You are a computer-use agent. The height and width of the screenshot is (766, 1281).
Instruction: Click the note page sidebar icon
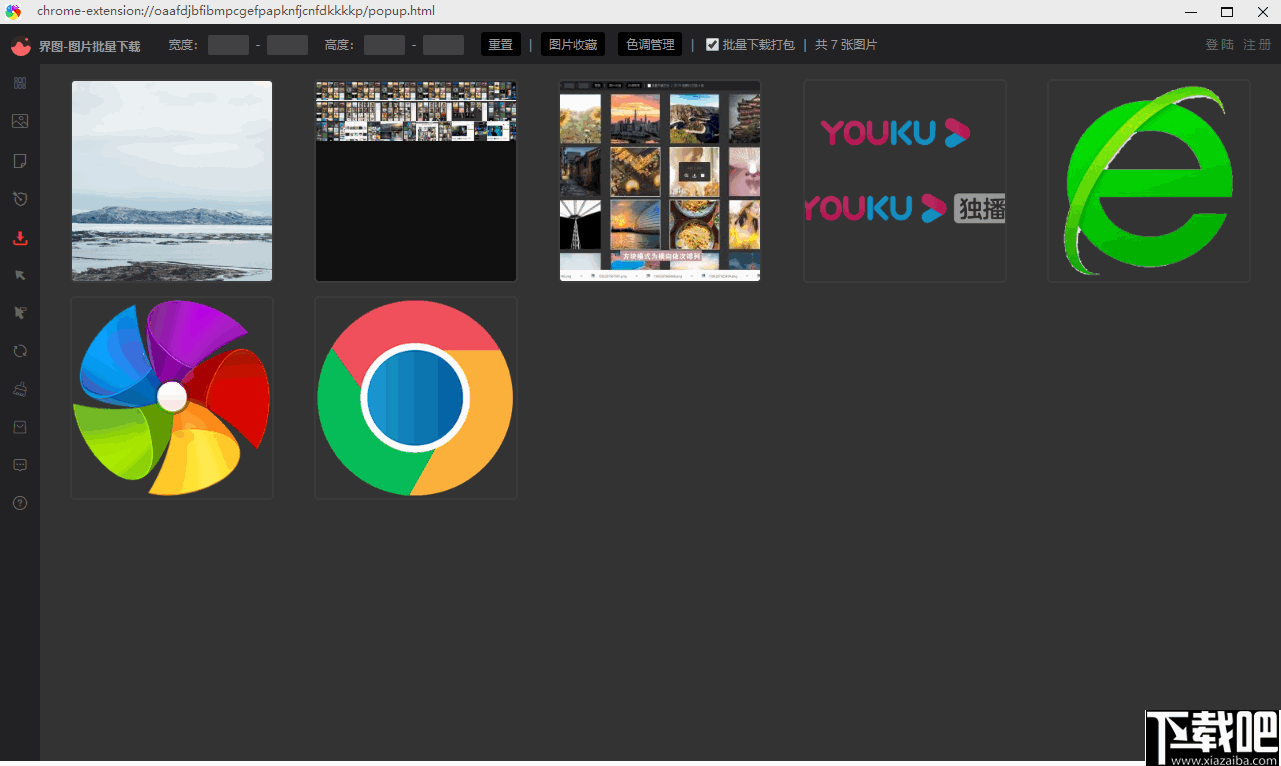(x=20, y=161)
